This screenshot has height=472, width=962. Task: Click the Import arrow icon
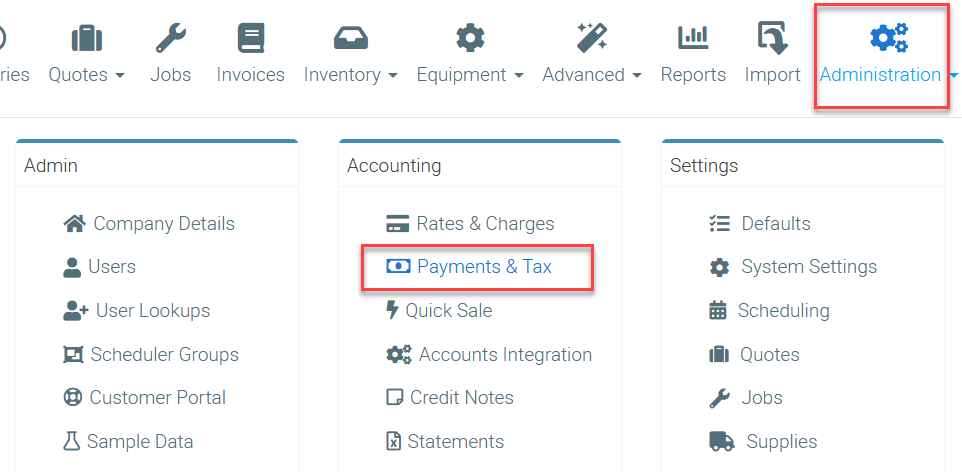772,38
